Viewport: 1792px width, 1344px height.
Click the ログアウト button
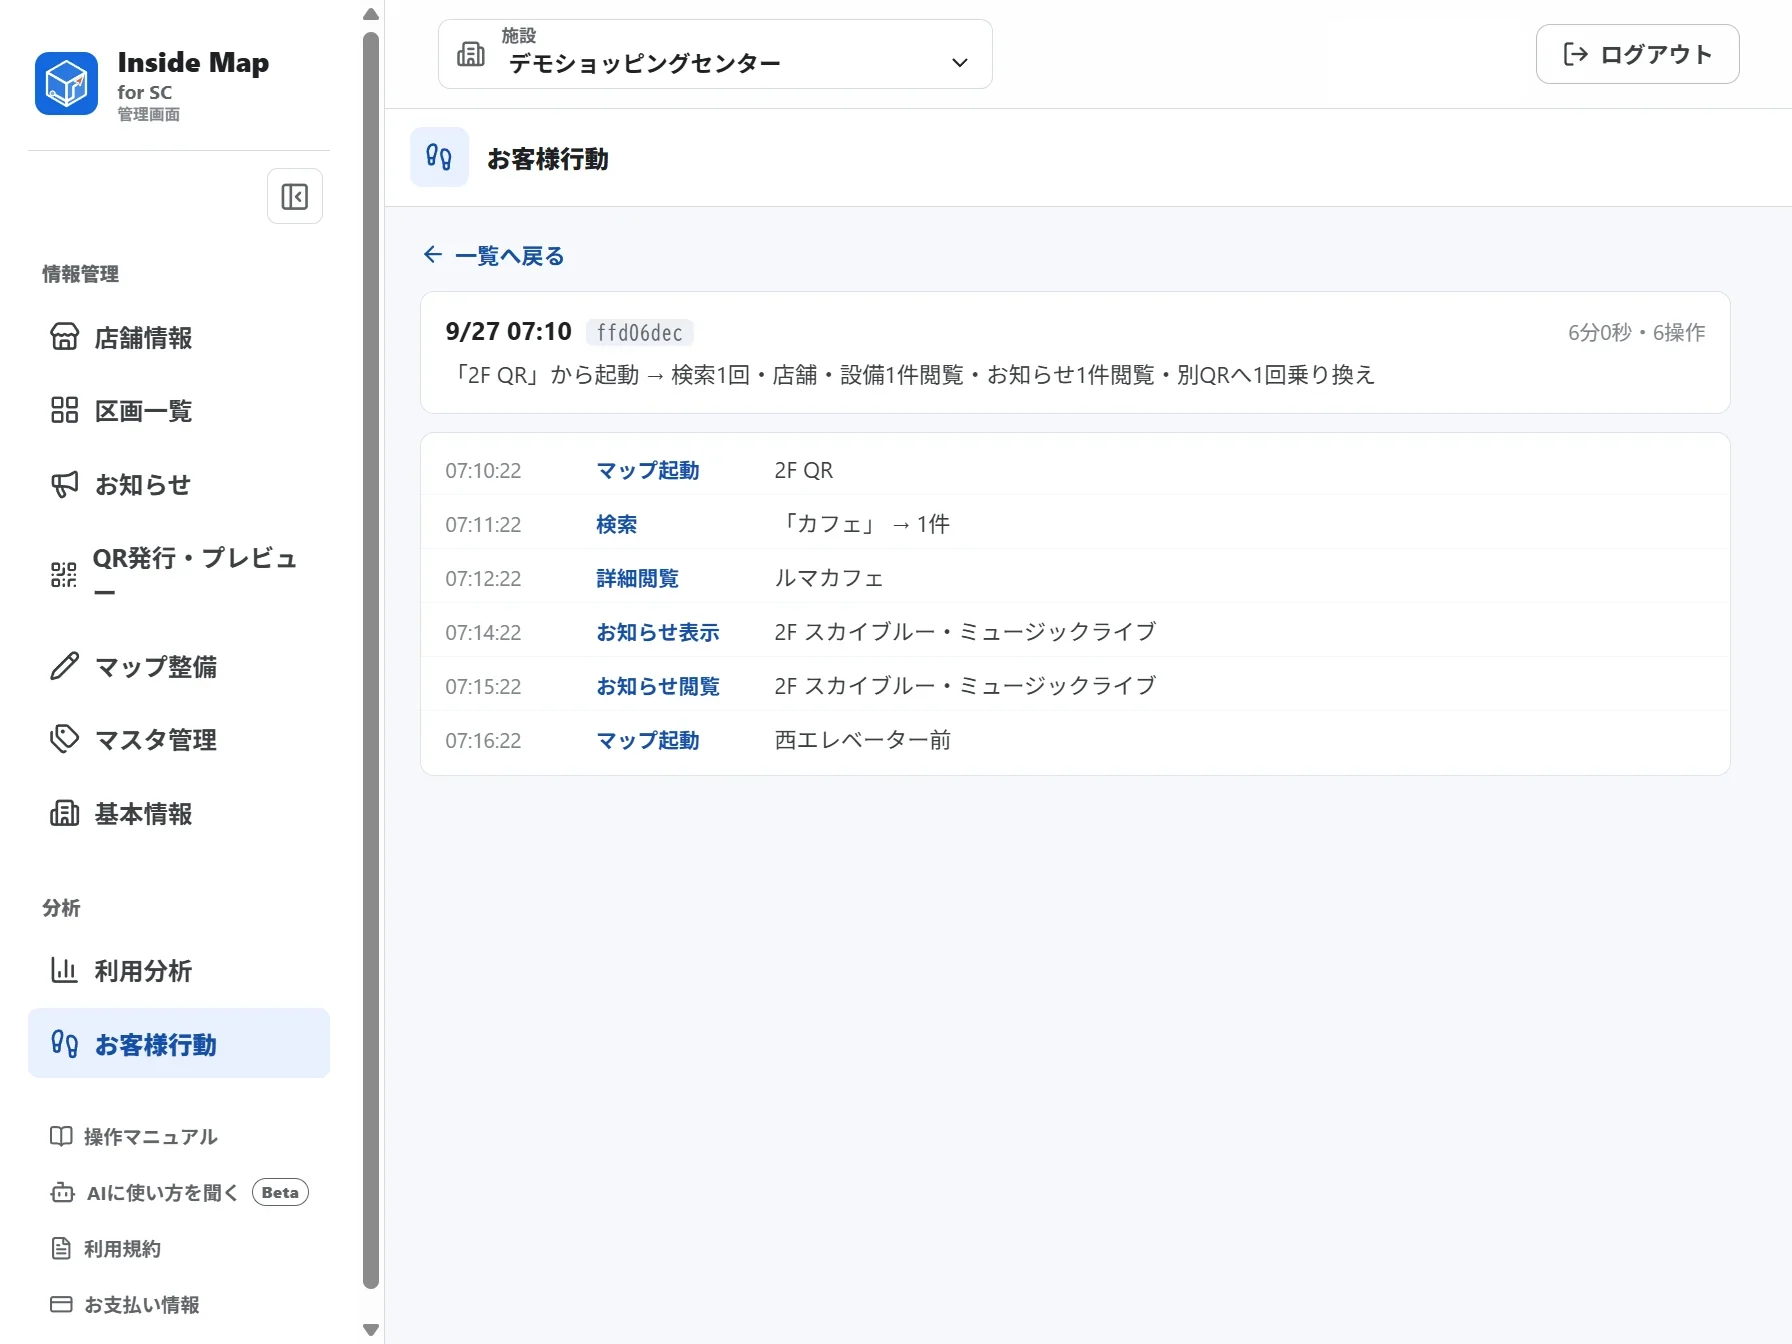coord(1637,54)
